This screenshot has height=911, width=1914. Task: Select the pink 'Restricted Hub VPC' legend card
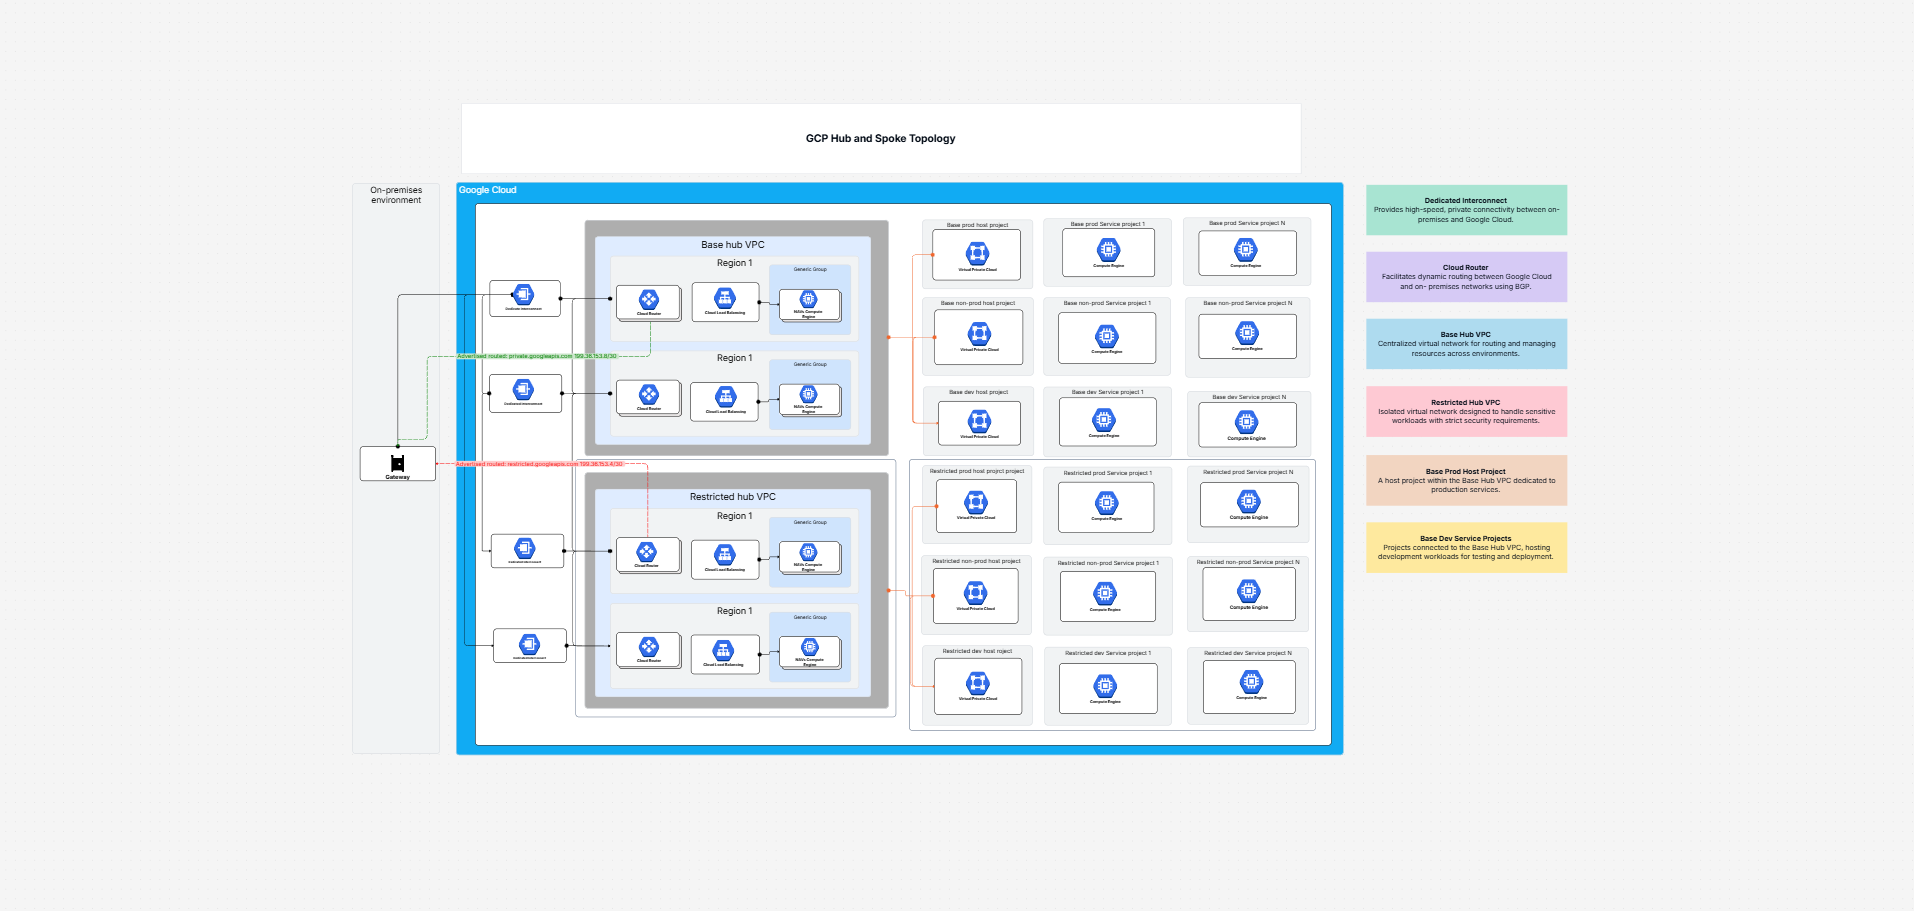[x=1466, y=411]
